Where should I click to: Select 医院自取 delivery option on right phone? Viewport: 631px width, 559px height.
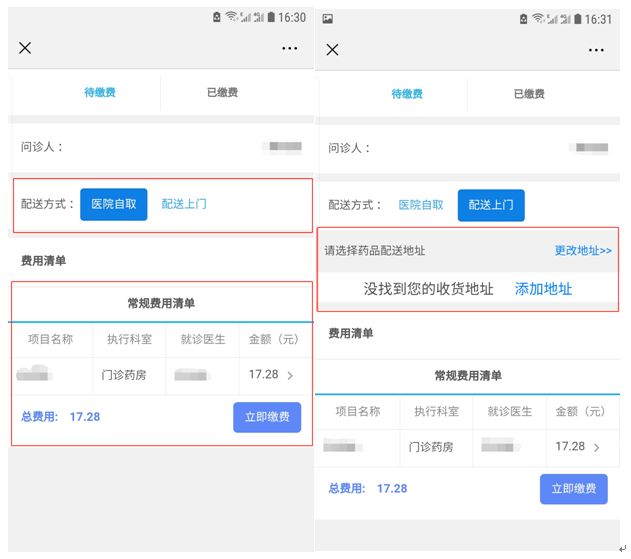pyautogui.click(x=421, y=205)
